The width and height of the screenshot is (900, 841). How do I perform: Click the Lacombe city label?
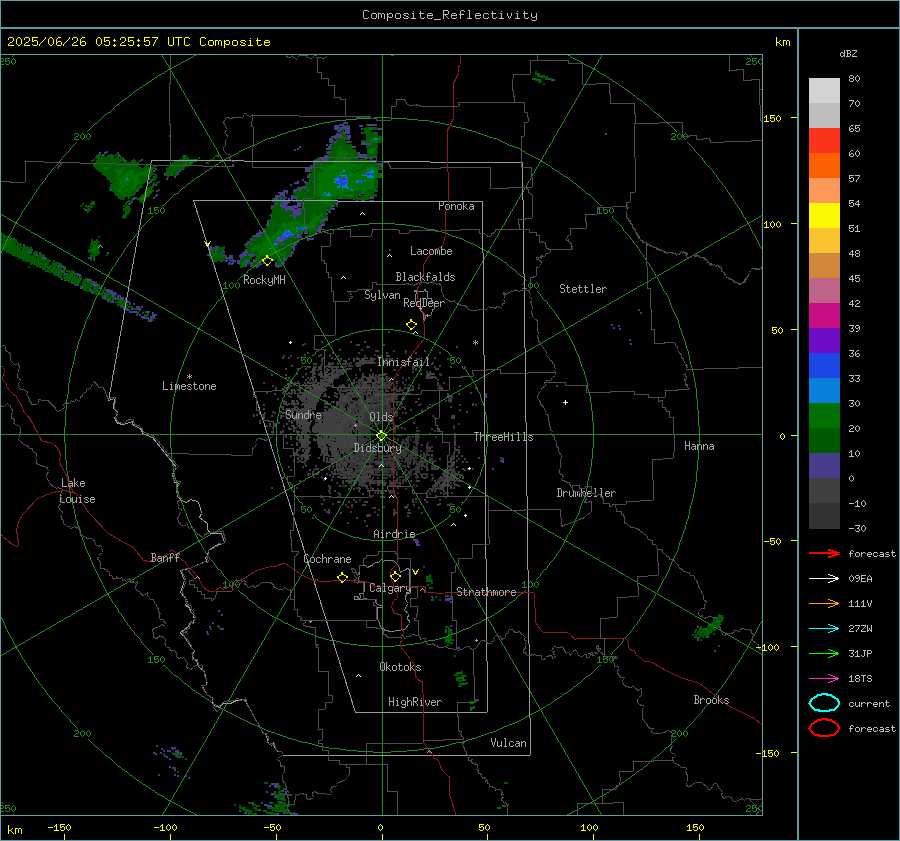431,251
